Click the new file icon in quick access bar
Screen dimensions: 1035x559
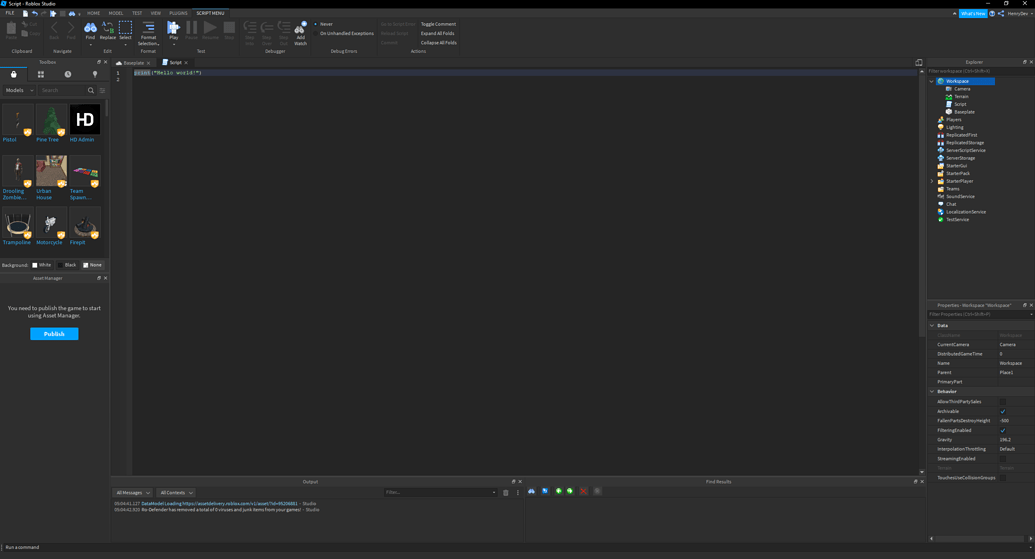coord(25,13)
